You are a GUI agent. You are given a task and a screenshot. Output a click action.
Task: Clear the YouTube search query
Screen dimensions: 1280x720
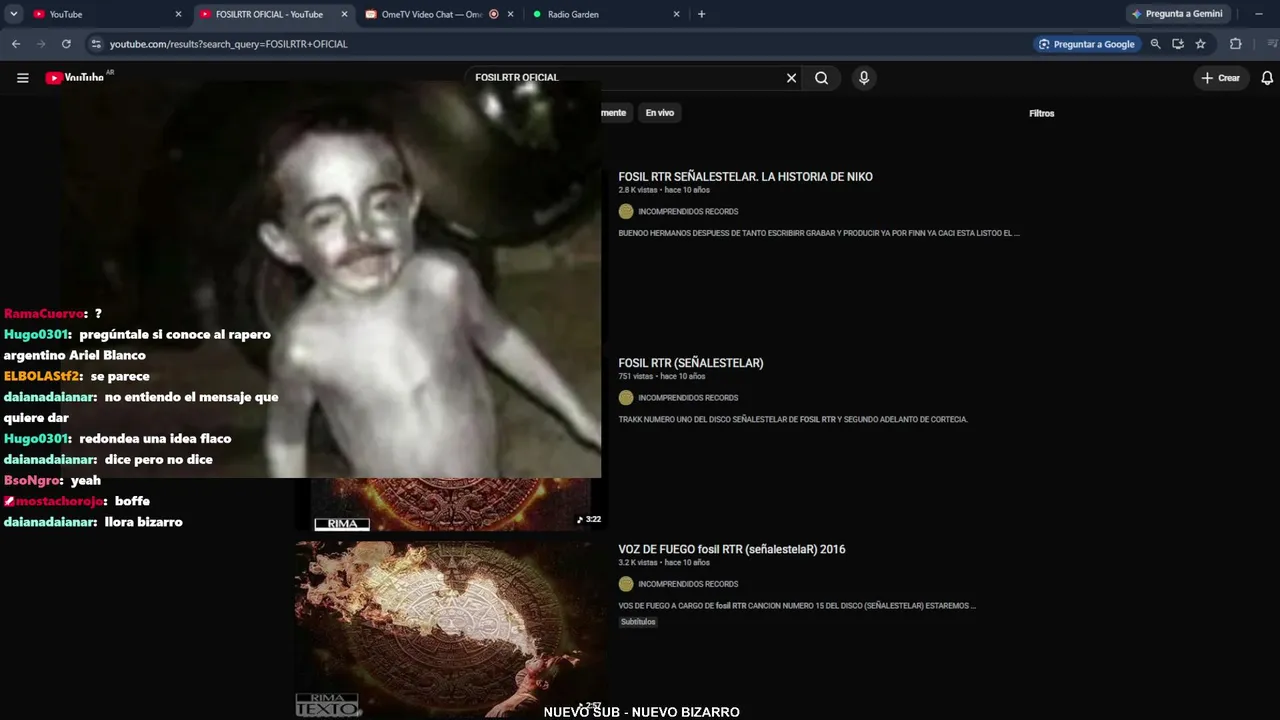click(x=791, y=78)
